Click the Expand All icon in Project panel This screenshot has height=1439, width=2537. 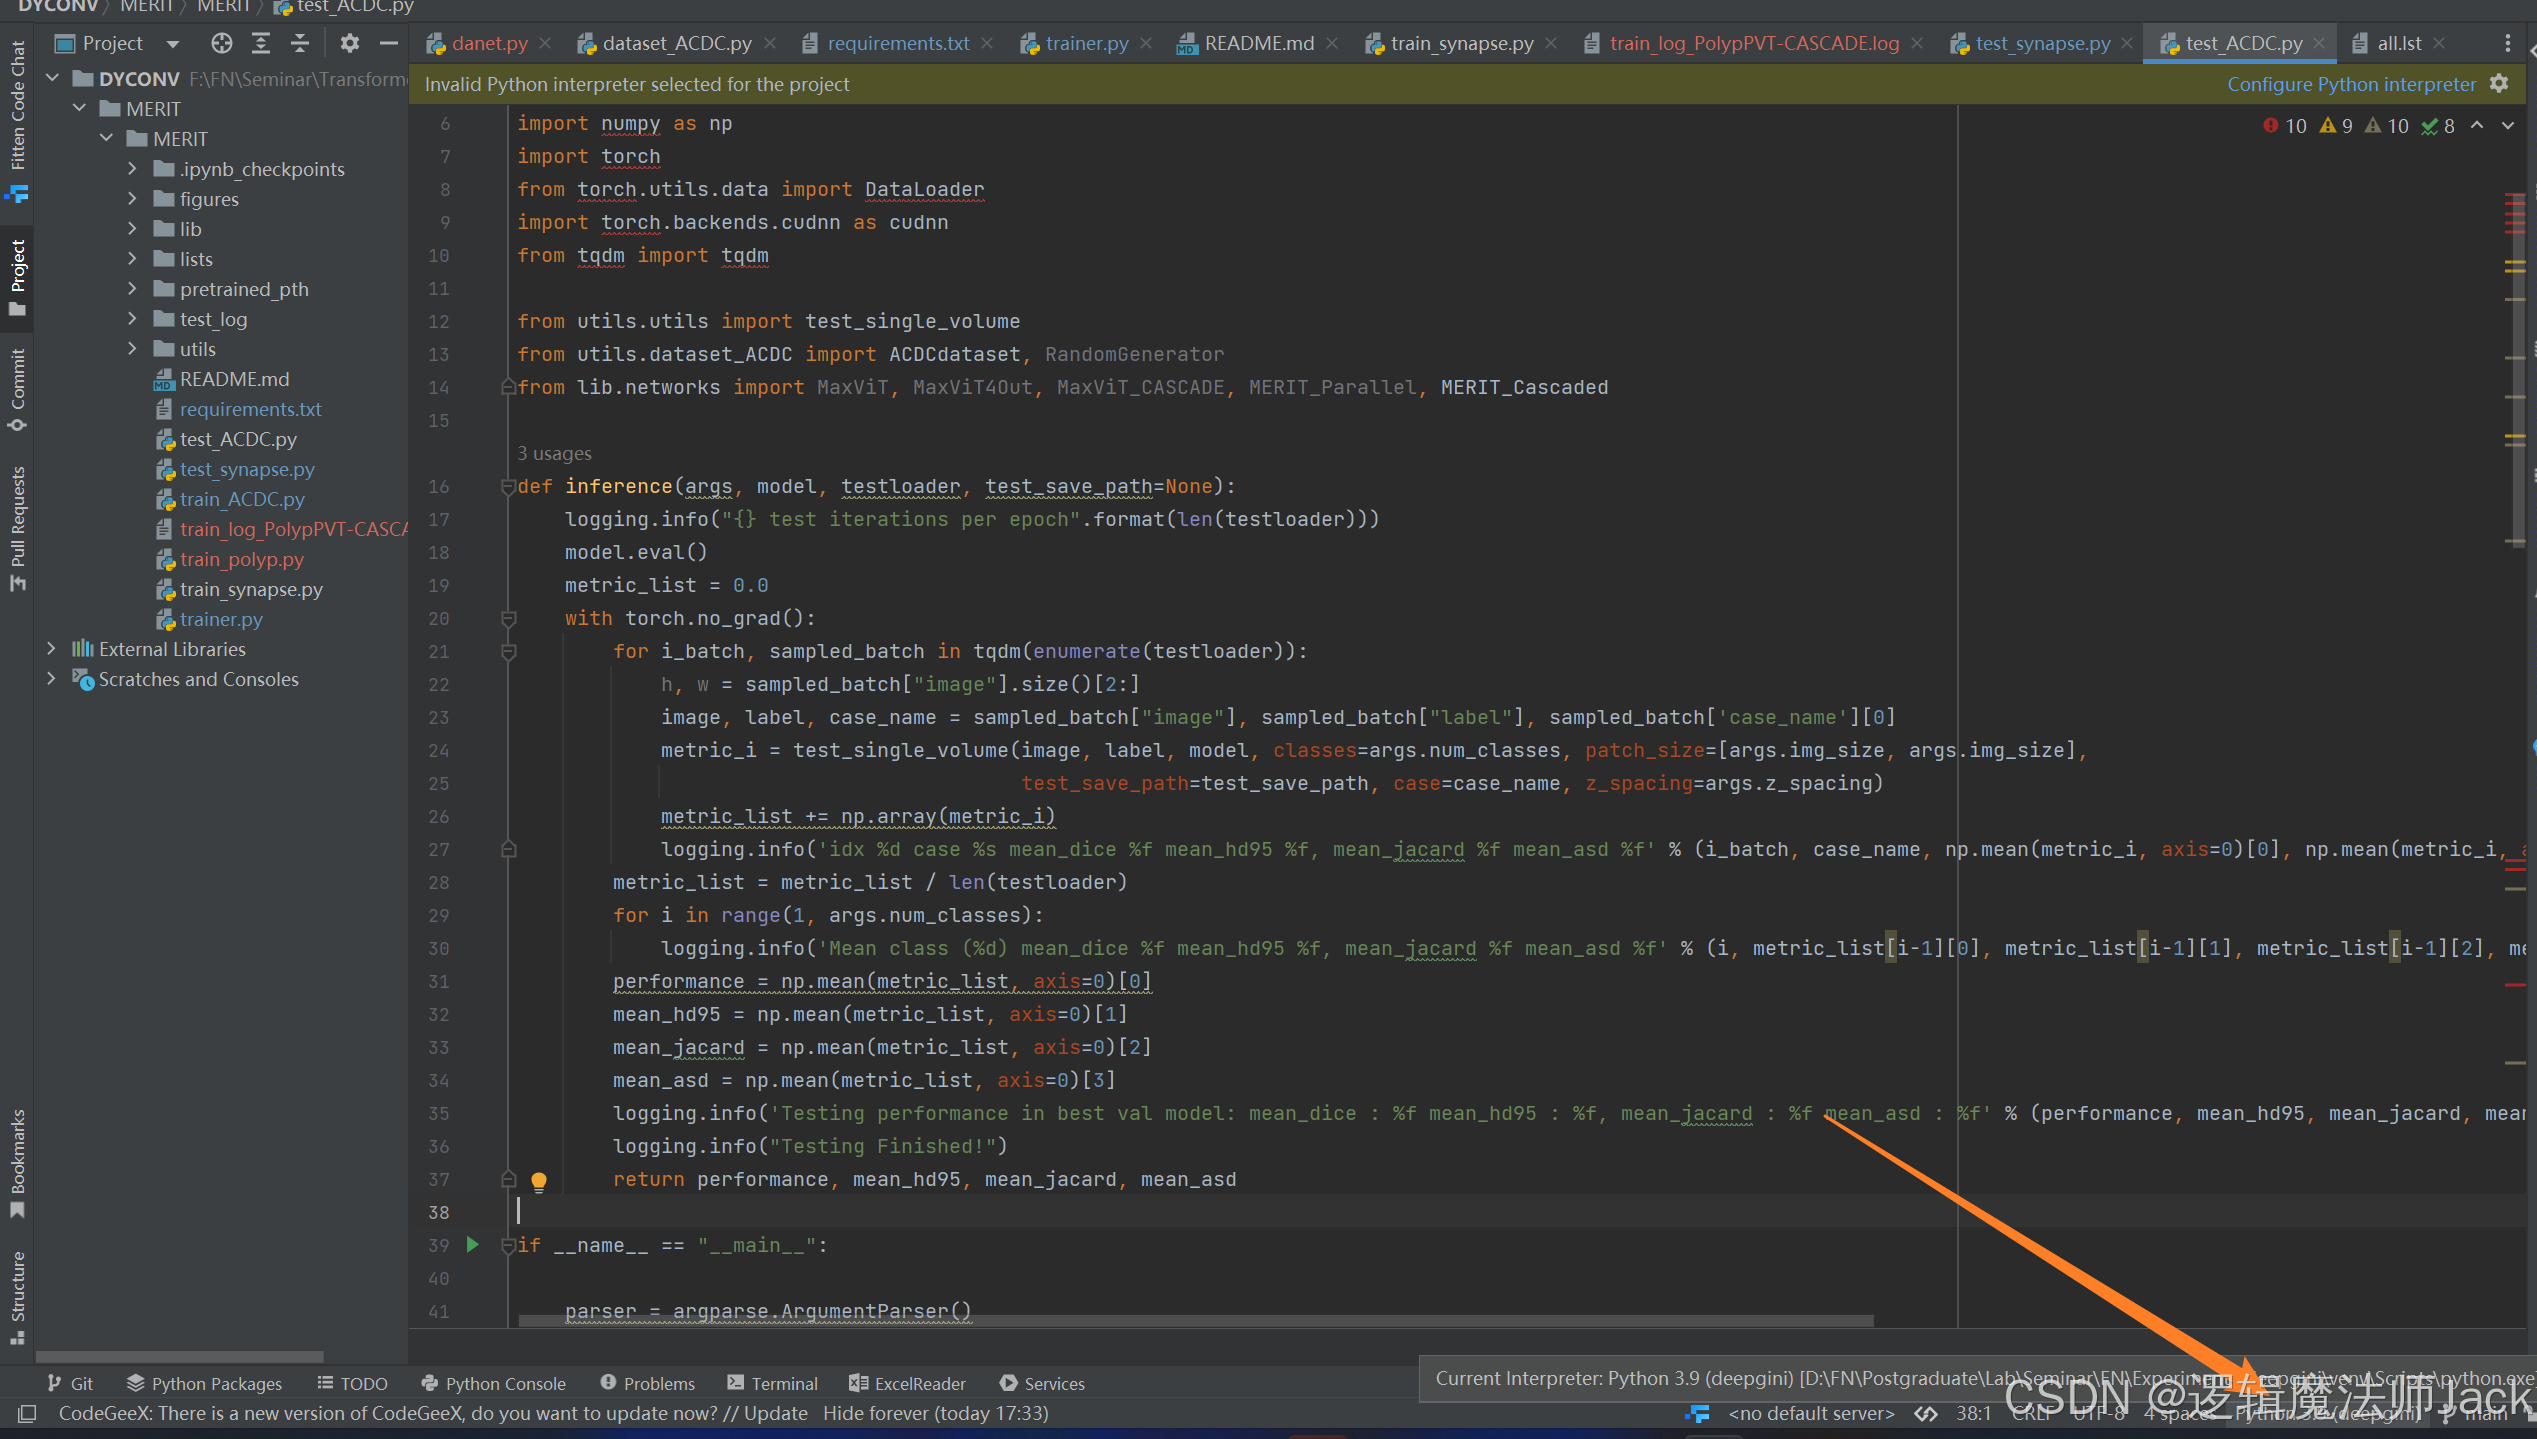tap(261, 43)
